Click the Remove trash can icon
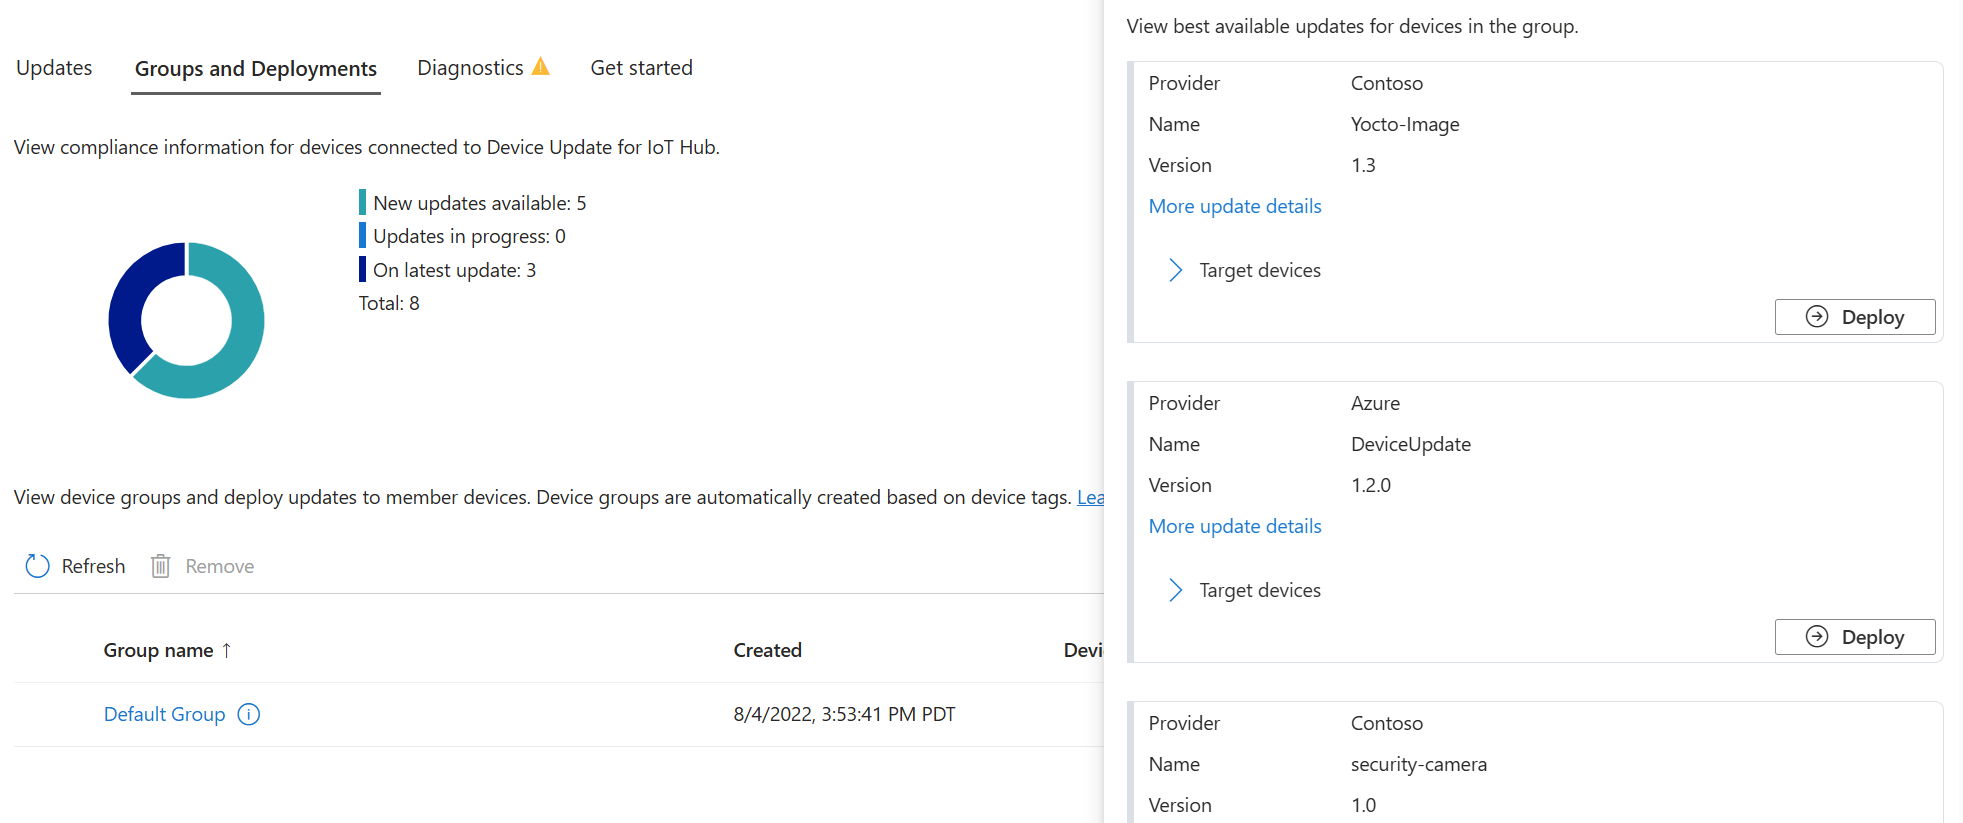 160,566
